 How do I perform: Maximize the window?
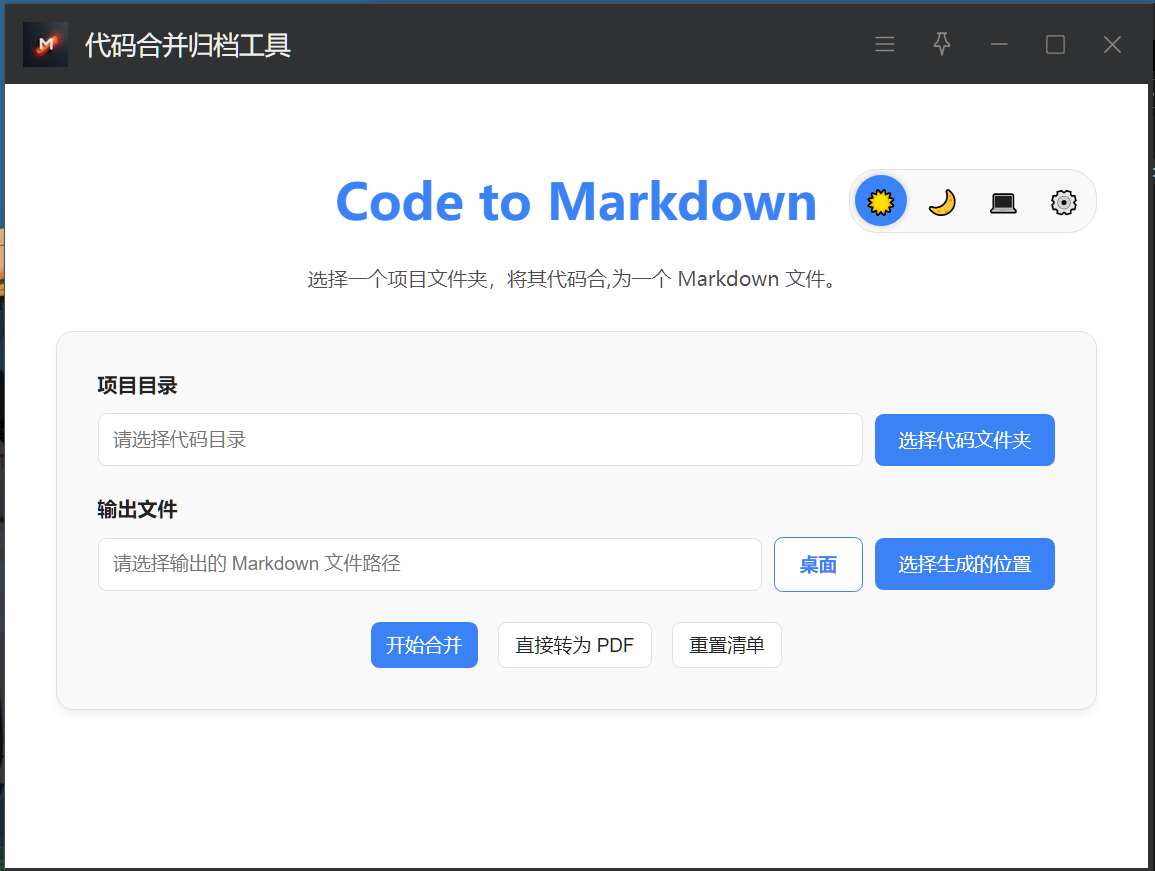[1056, 44]
